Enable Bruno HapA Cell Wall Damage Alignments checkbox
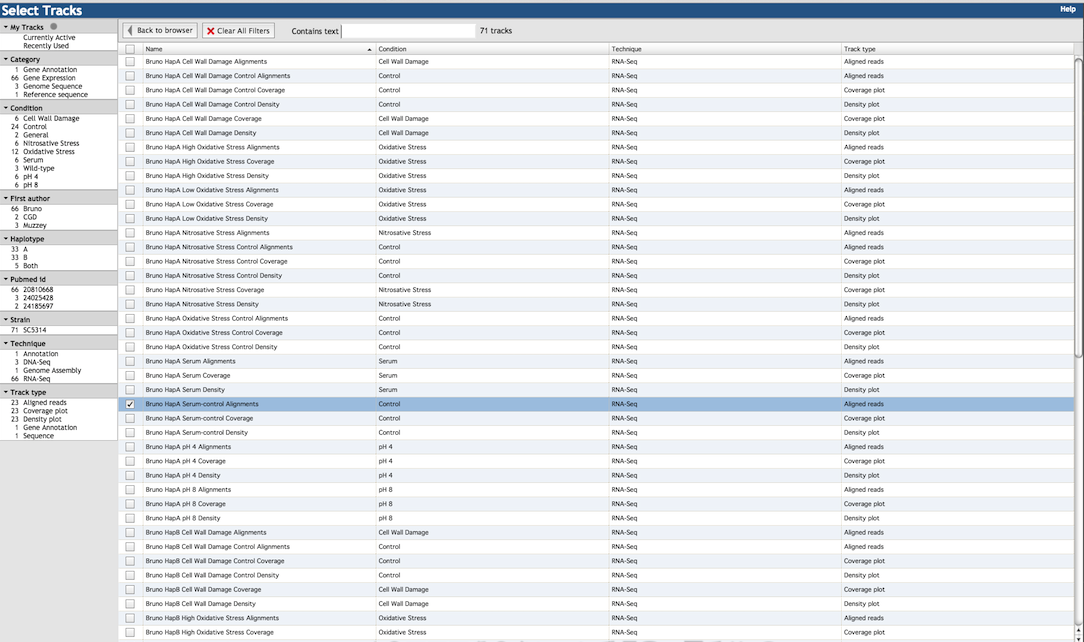 pyautogui.click(x=130, y=62)
